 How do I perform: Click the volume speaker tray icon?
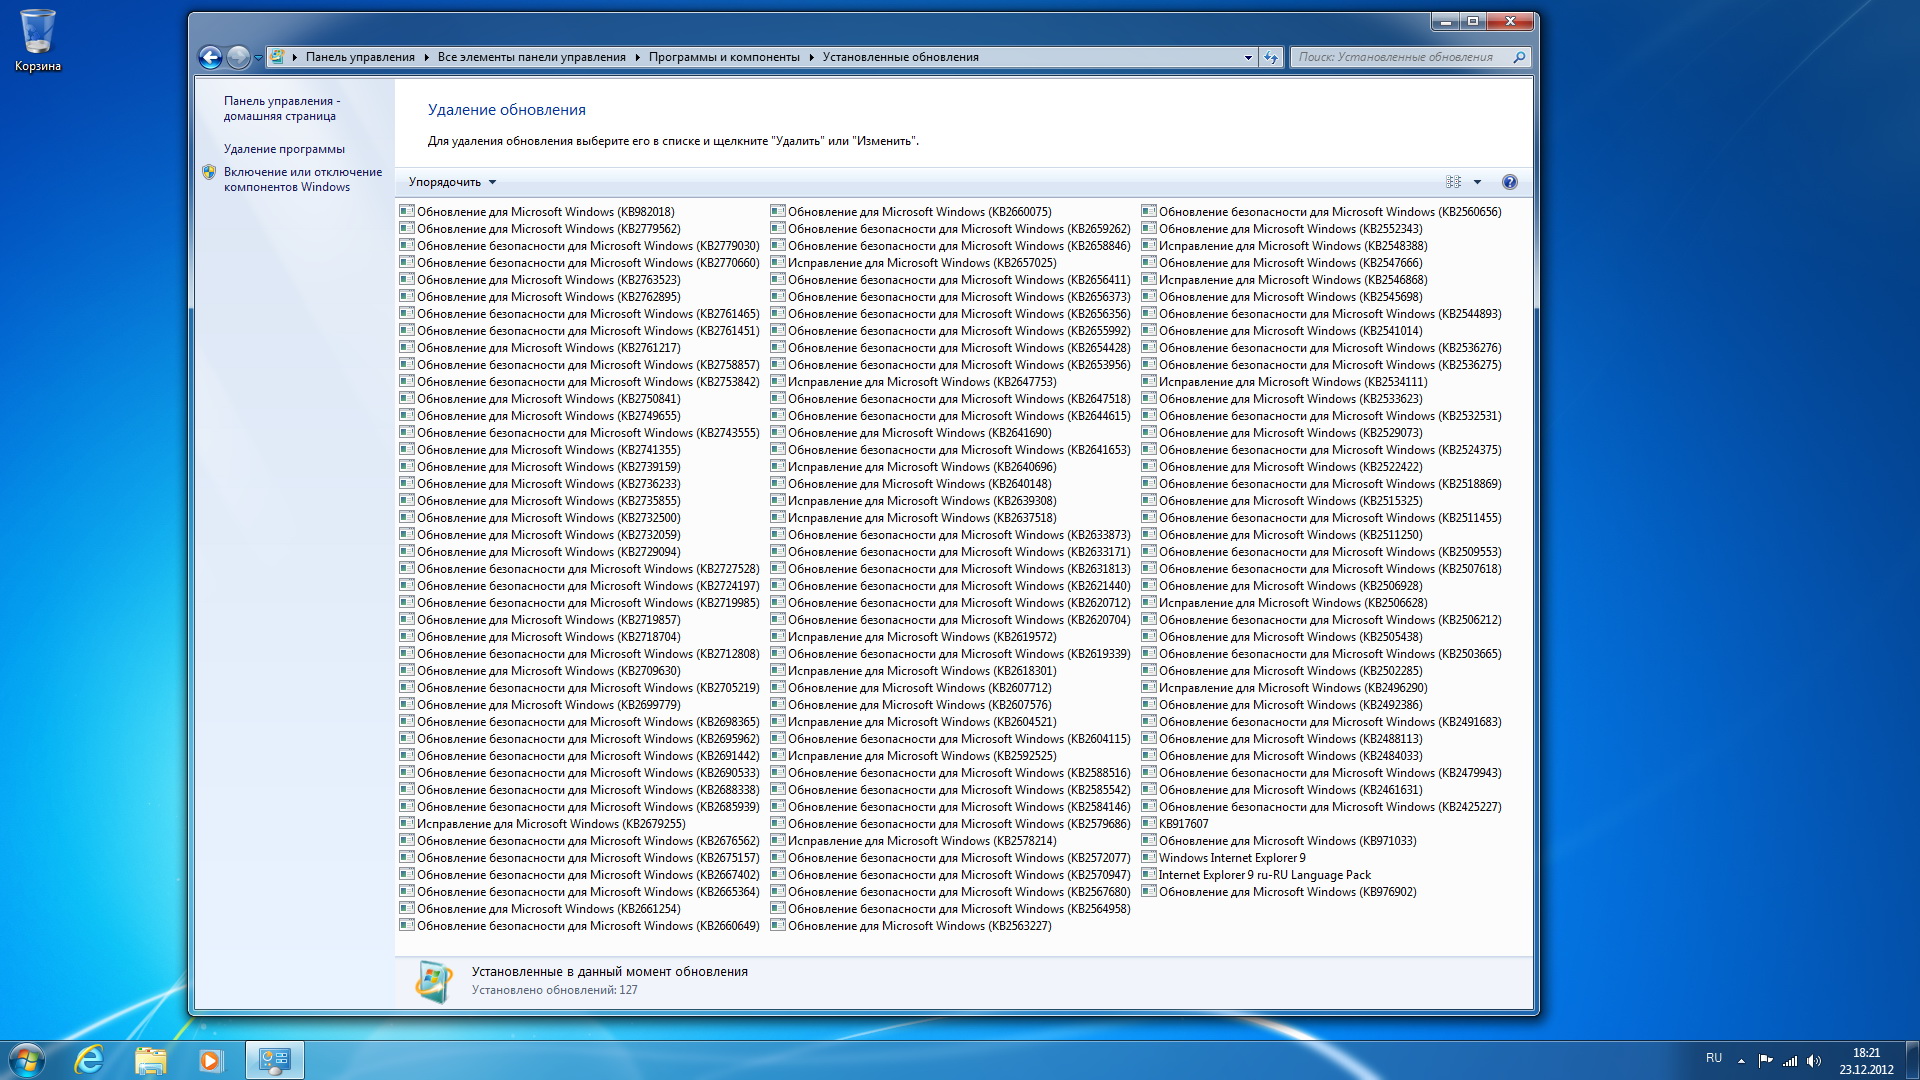tap(1814, 1060)
